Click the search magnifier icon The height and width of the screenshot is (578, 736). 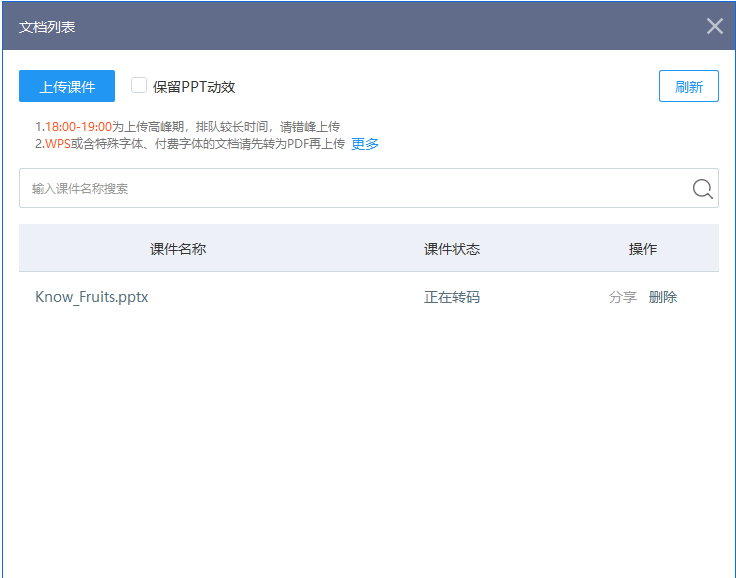[703, 189]
